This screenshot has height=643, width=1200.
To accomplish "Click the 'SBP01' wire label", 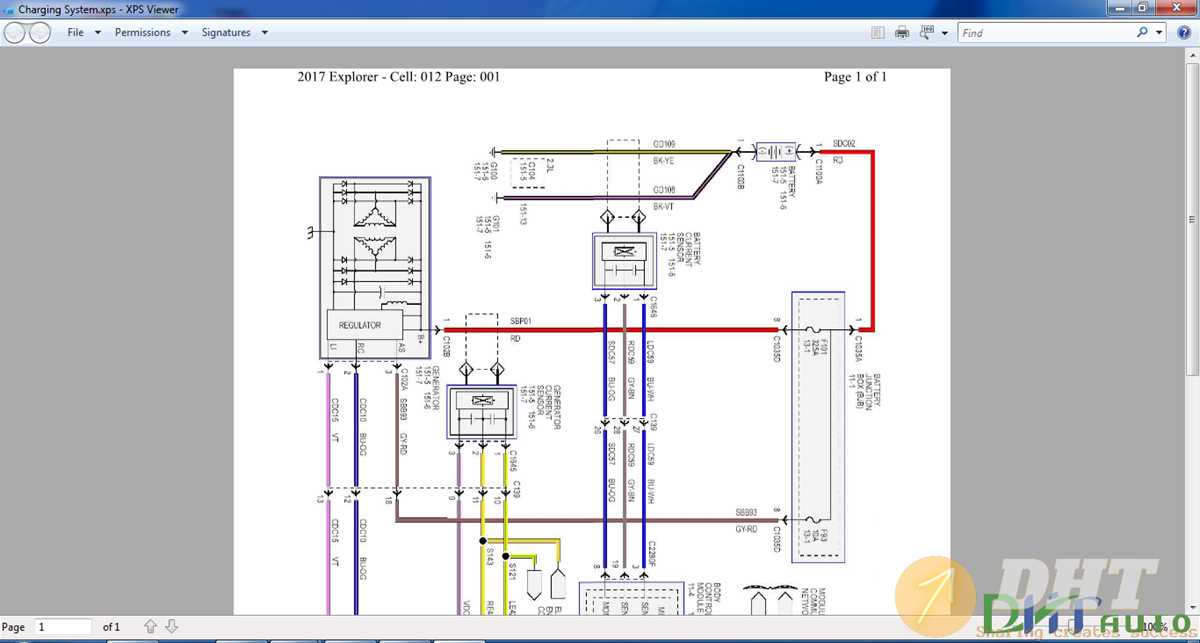I will click(x=521, y=321).
